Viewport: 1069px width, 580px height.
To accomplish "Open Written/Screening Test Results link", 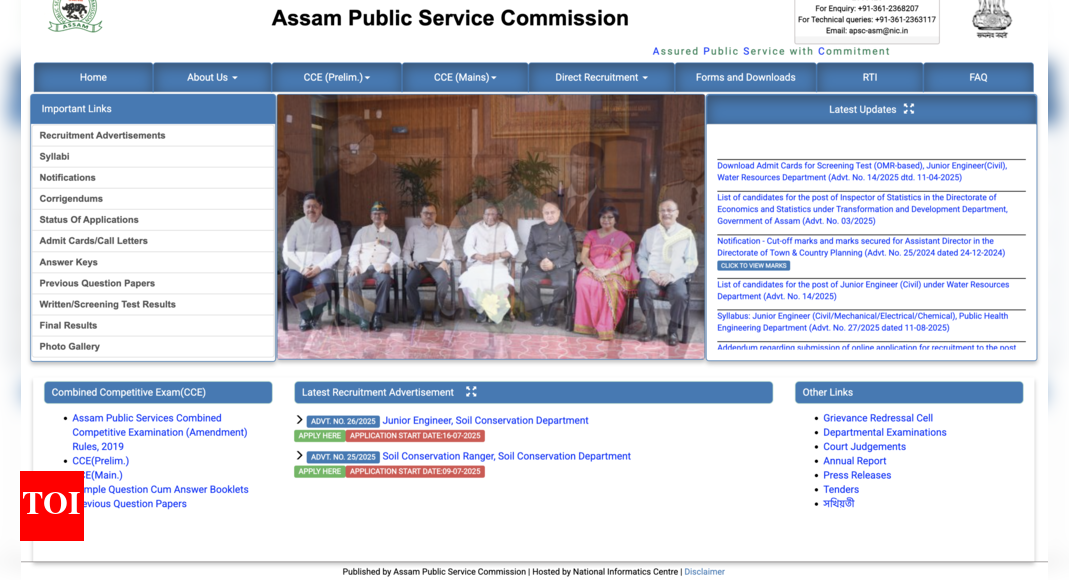I will tap(108, 305).
